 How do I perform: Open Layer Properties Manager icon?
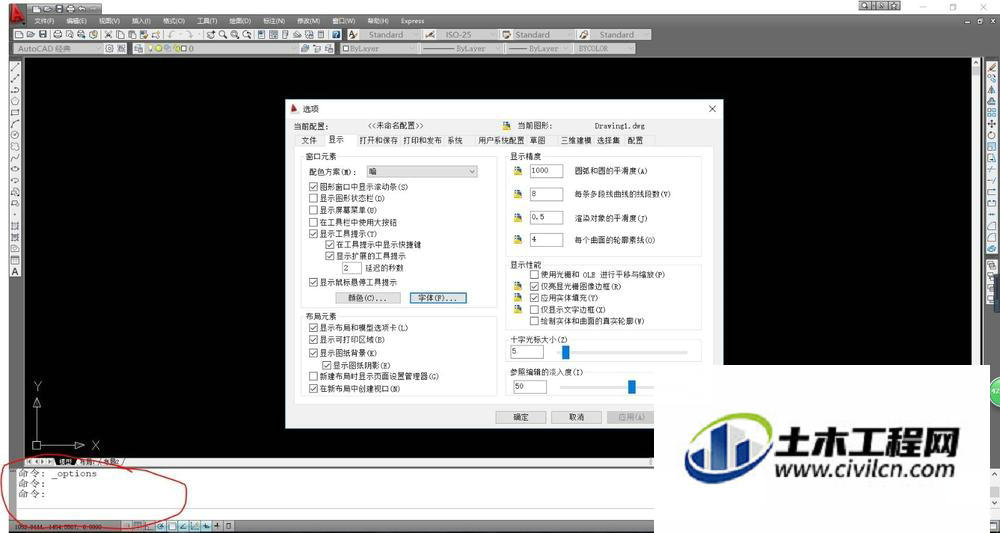tap(138, 48)
